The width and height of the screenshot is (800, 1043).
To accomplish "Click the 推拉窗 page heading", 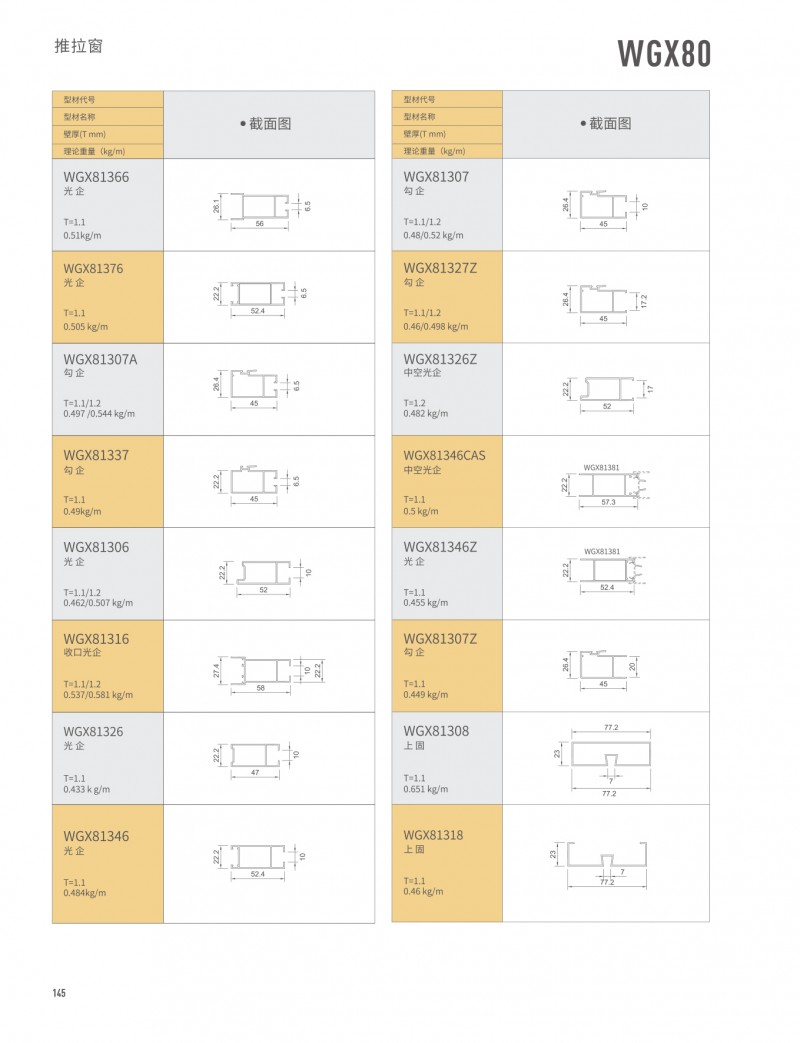I will 79,47.
